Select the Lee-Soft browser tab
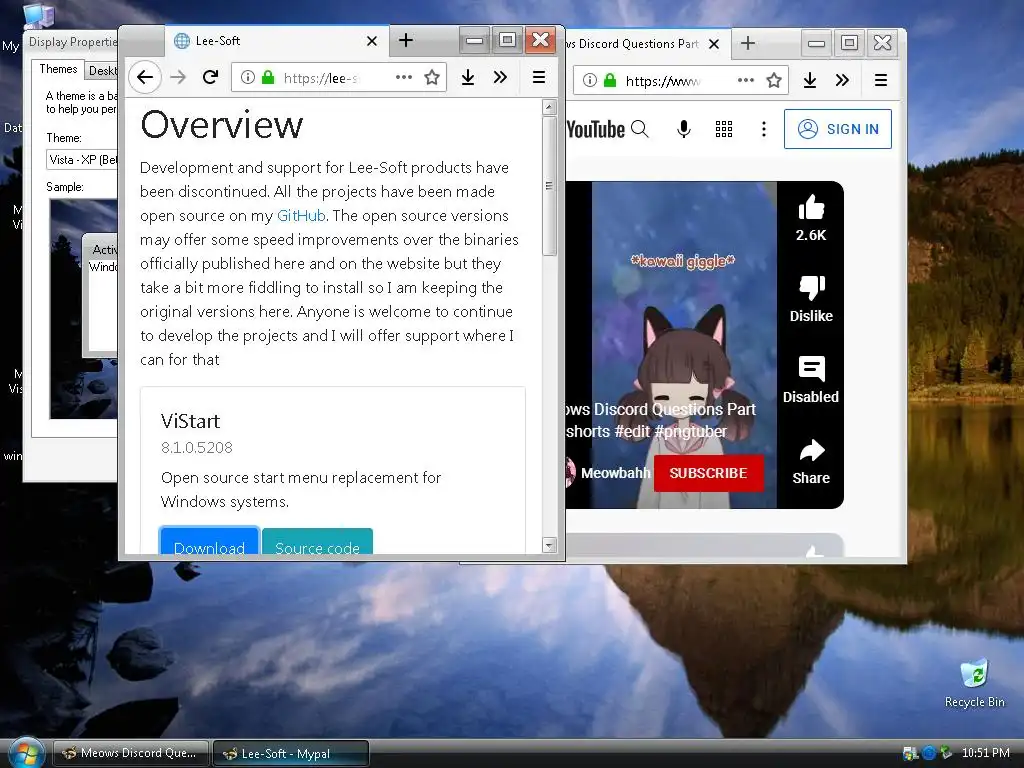The image size is (1024, 768). coord(276,41)
